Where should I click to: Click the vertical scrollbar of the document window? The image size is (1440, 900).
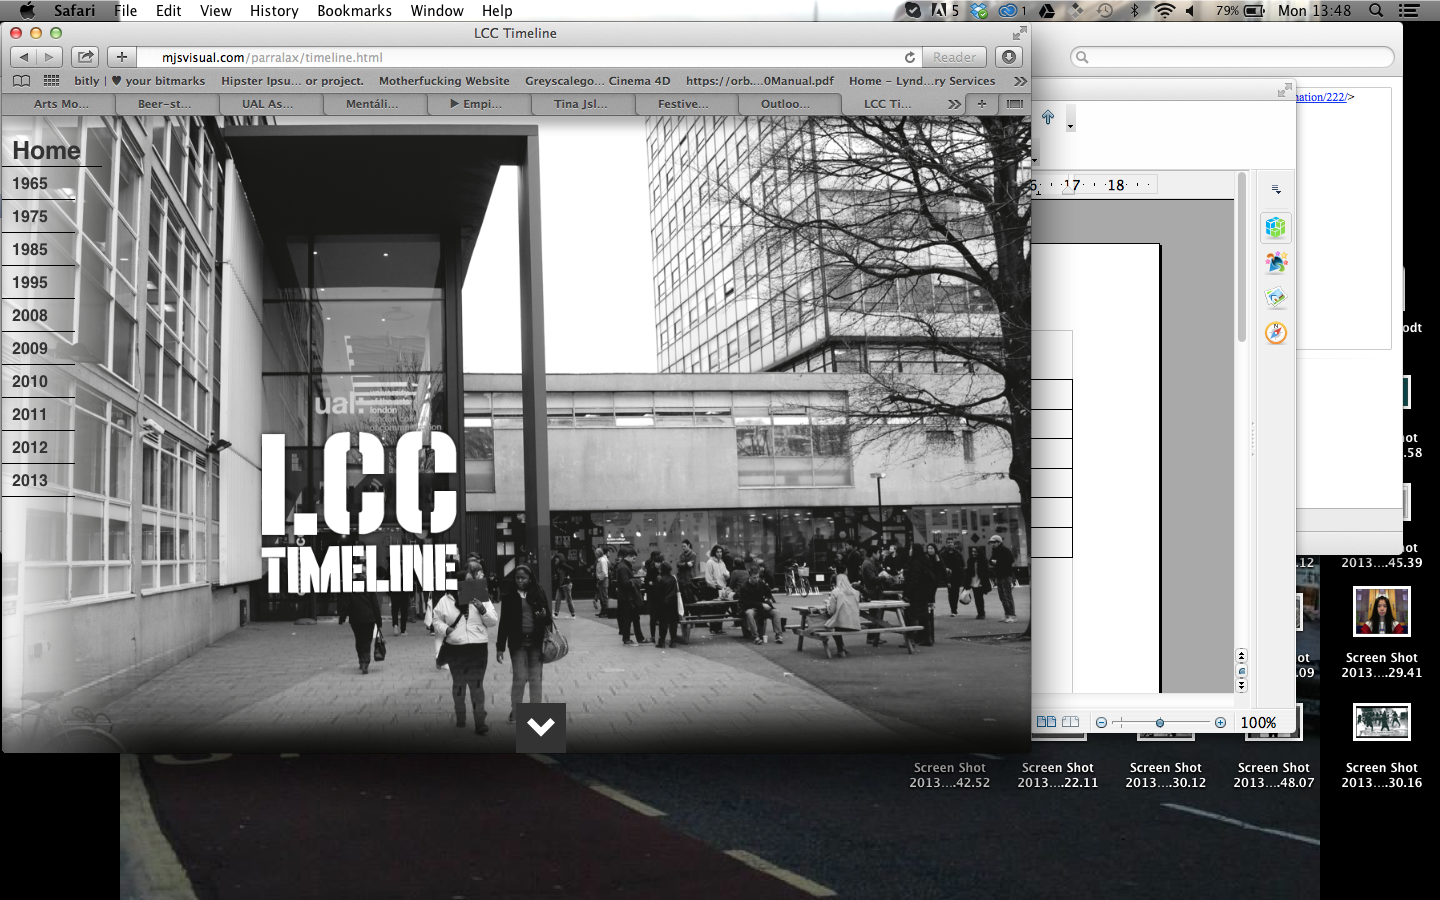(1241, 258)
